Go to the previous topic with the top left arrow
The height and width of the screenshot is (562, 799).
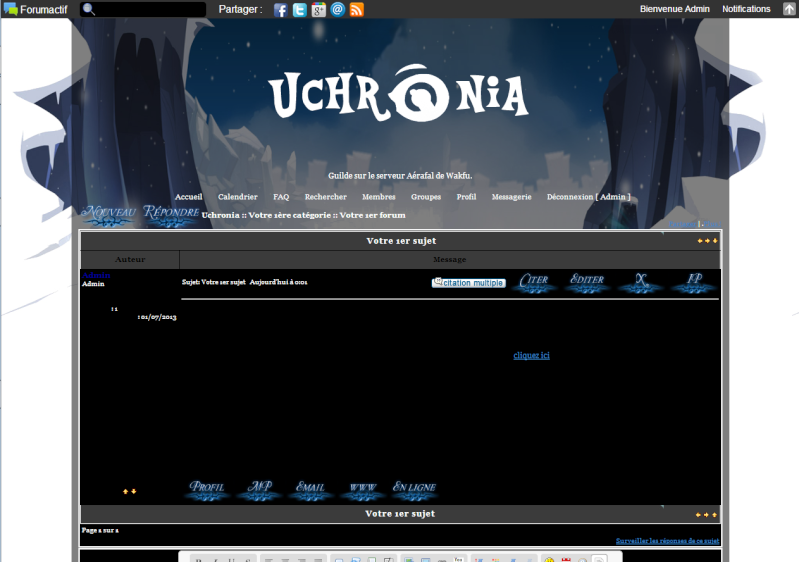click(700, 240)
